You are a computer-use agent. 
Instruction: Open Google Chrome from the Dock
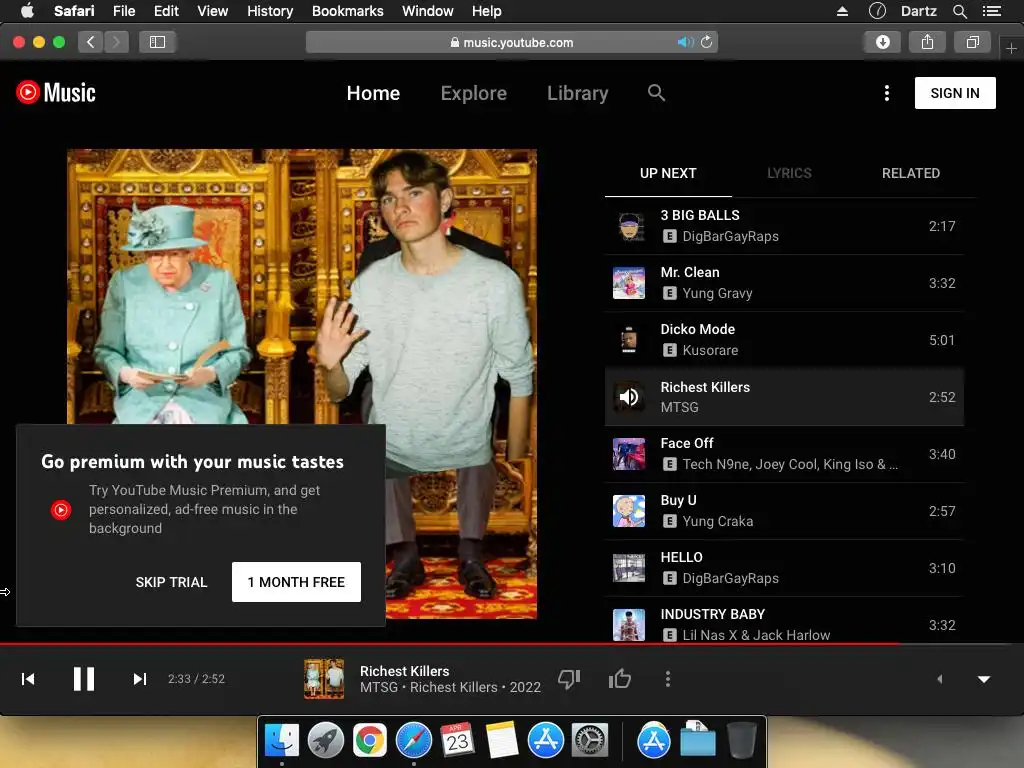(370, 740)
